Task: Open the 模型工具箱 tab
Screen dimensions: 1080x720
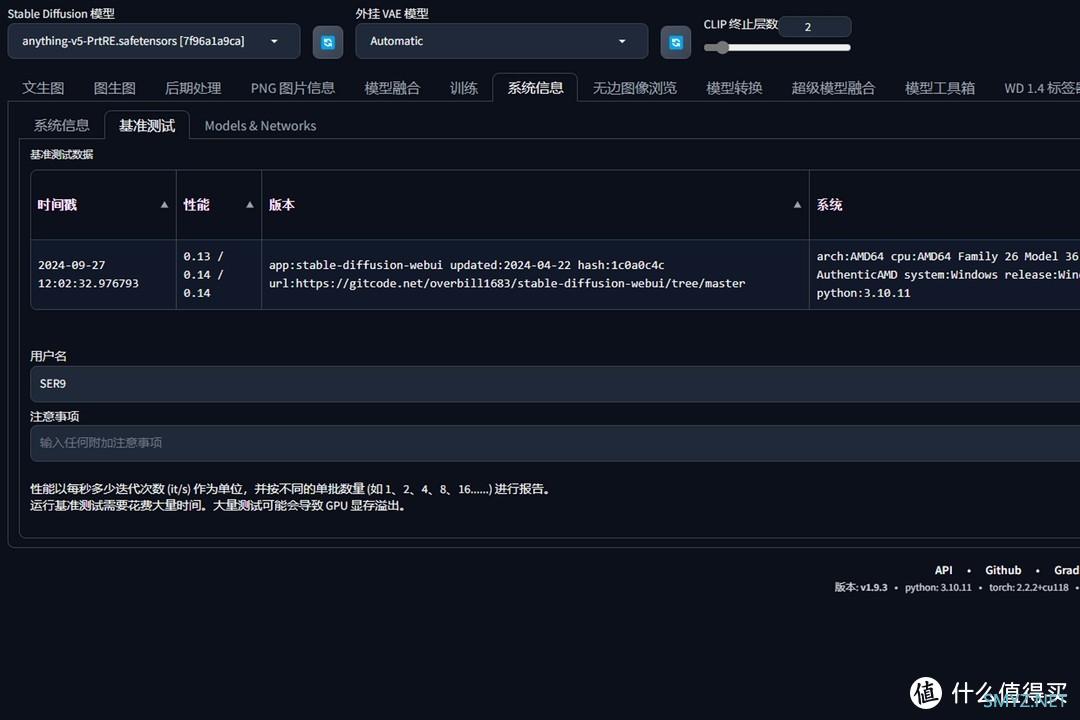Action: point(939,88)
